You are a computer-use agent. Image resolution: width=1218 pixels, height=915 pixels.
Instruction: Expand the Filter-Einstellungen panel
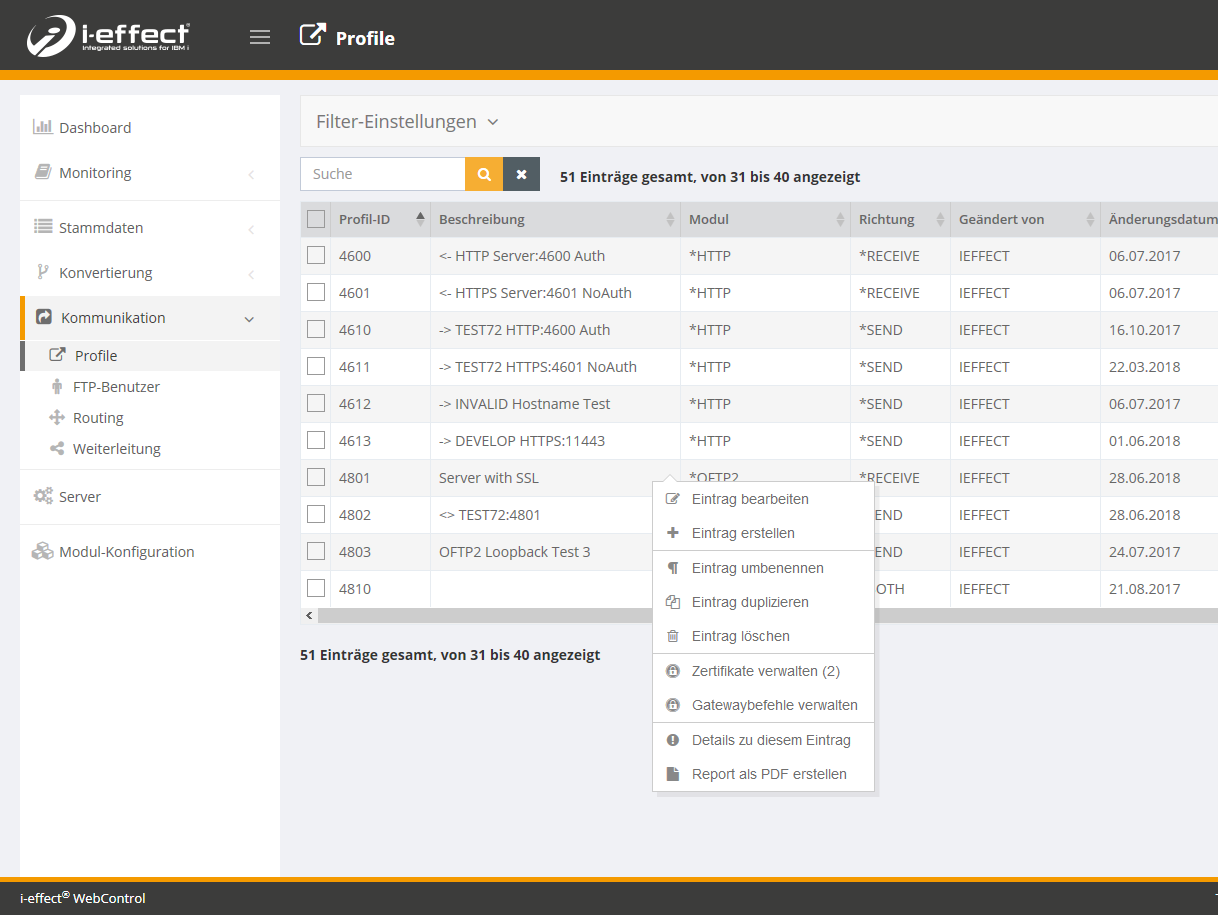pyautogui.click(x=407, y=122)
